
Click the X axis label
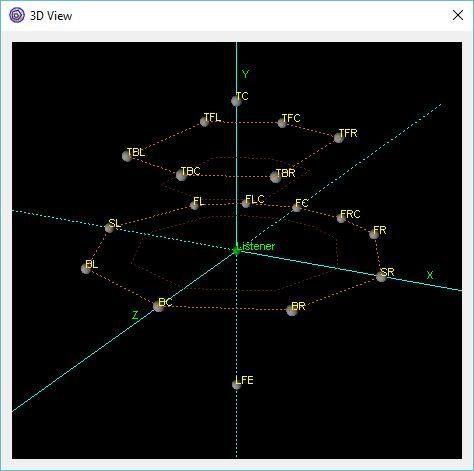pyautogui.click(x=430, y=275)
